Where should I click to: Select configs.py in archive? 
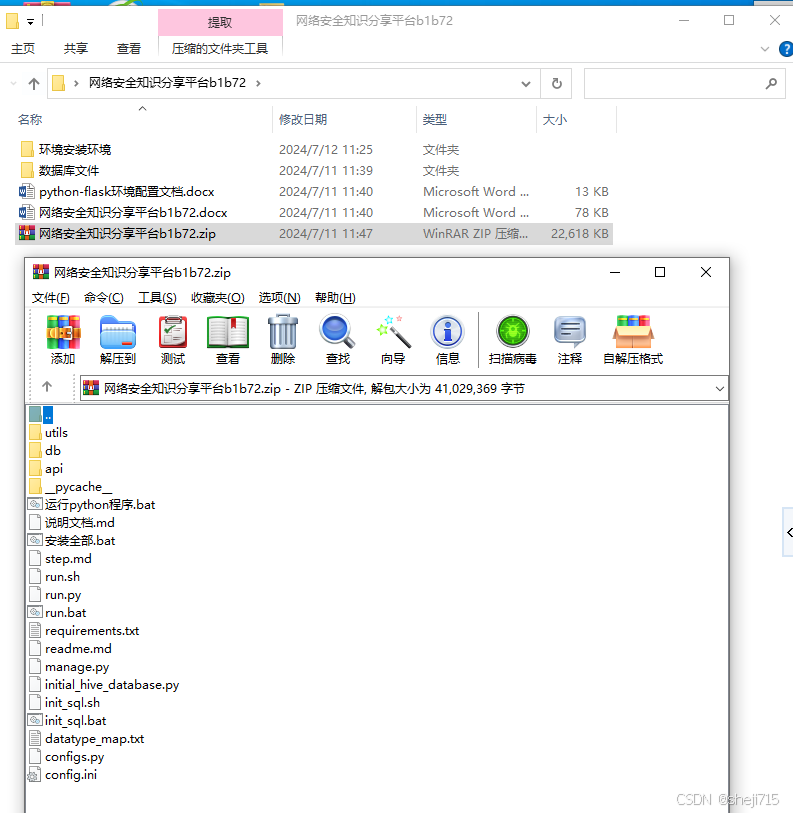[x=67, y=757]
